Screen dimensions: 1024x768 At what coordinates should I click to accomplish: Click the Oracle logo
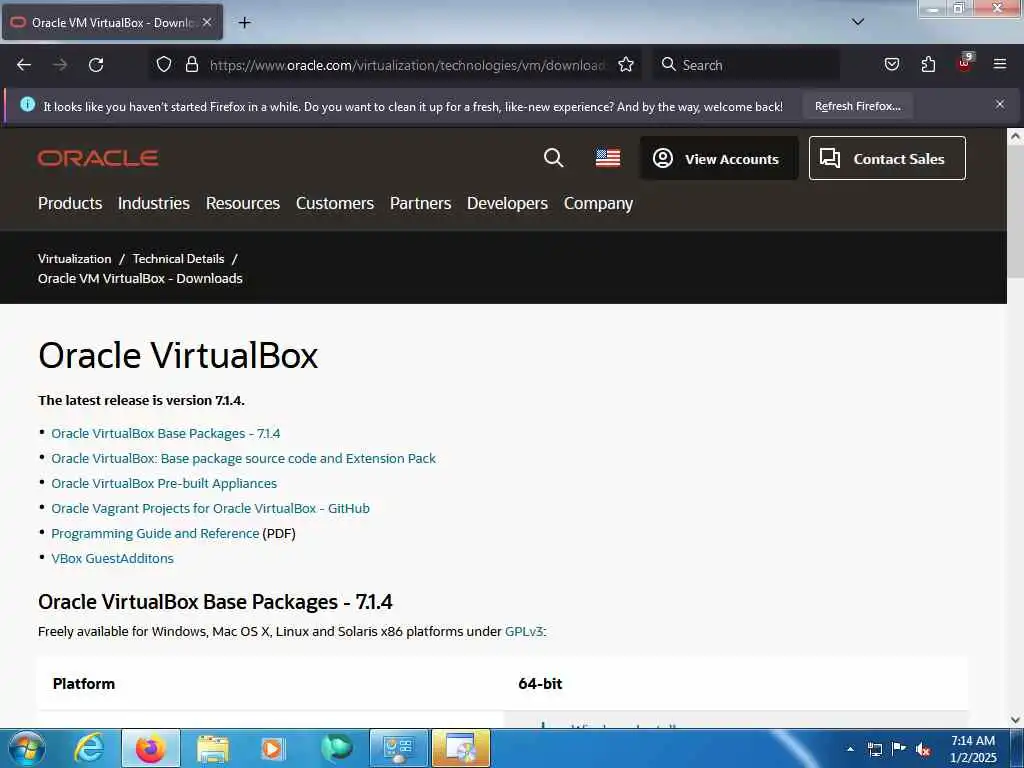coord(98,158)
